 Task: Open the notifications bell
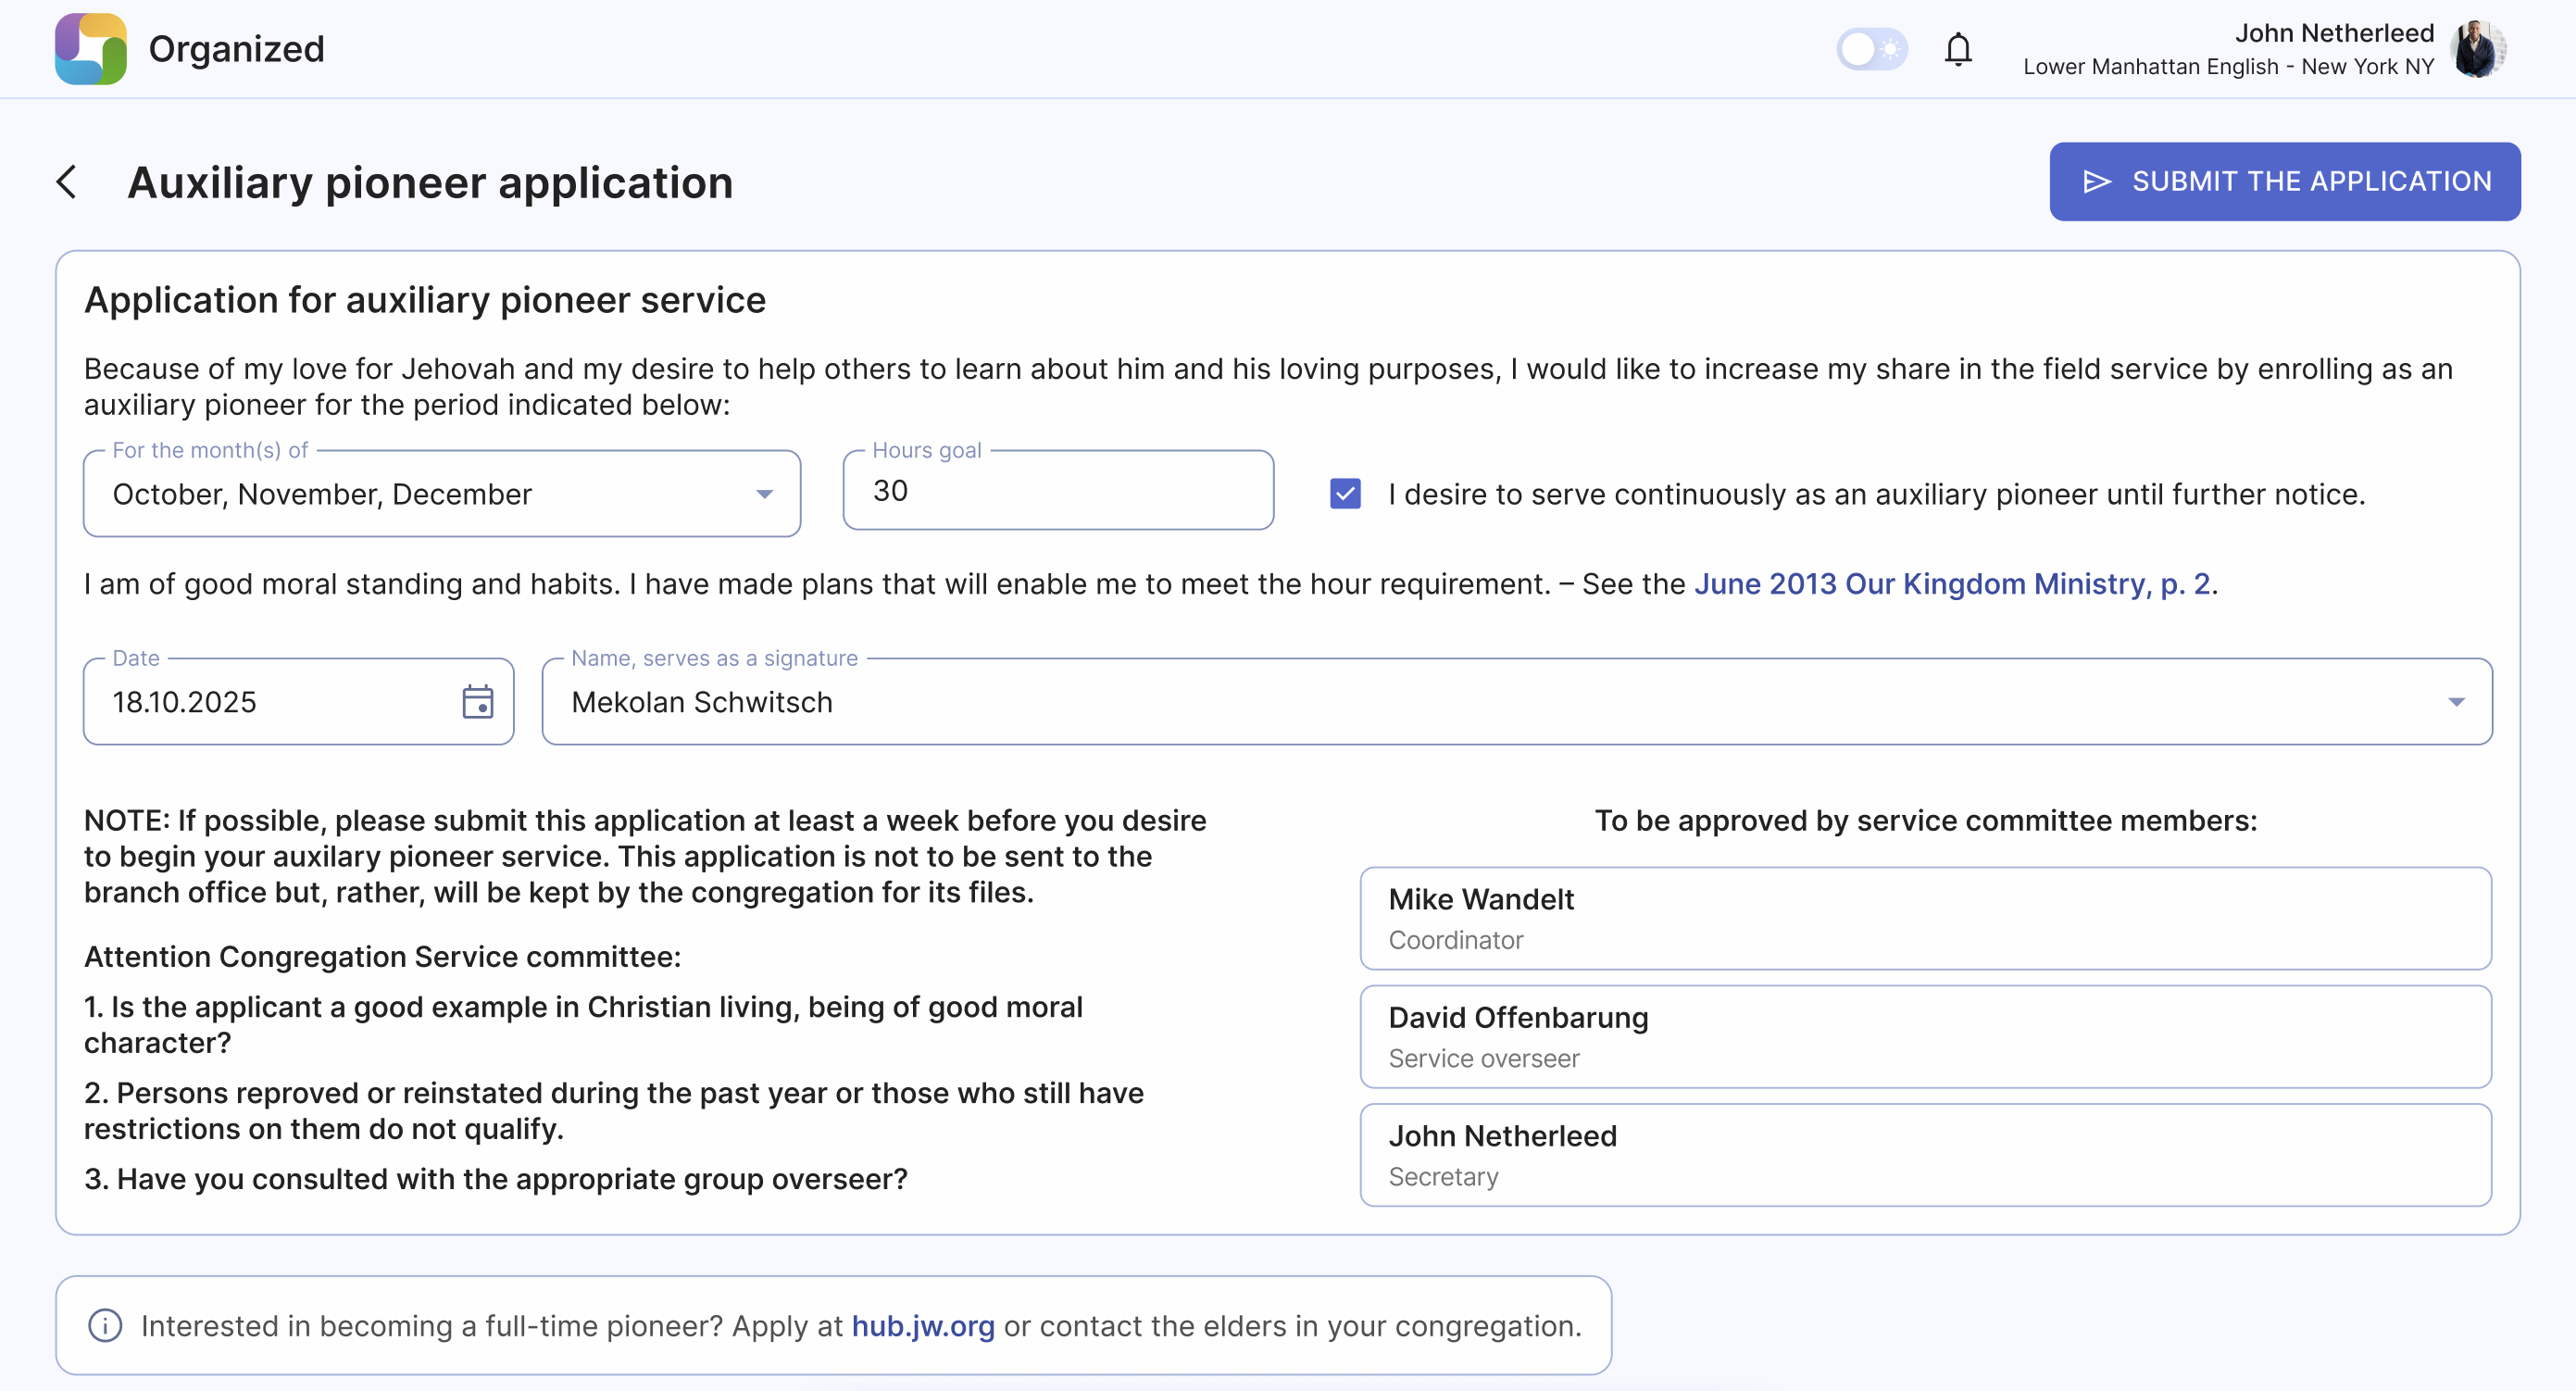(1957, 49)
